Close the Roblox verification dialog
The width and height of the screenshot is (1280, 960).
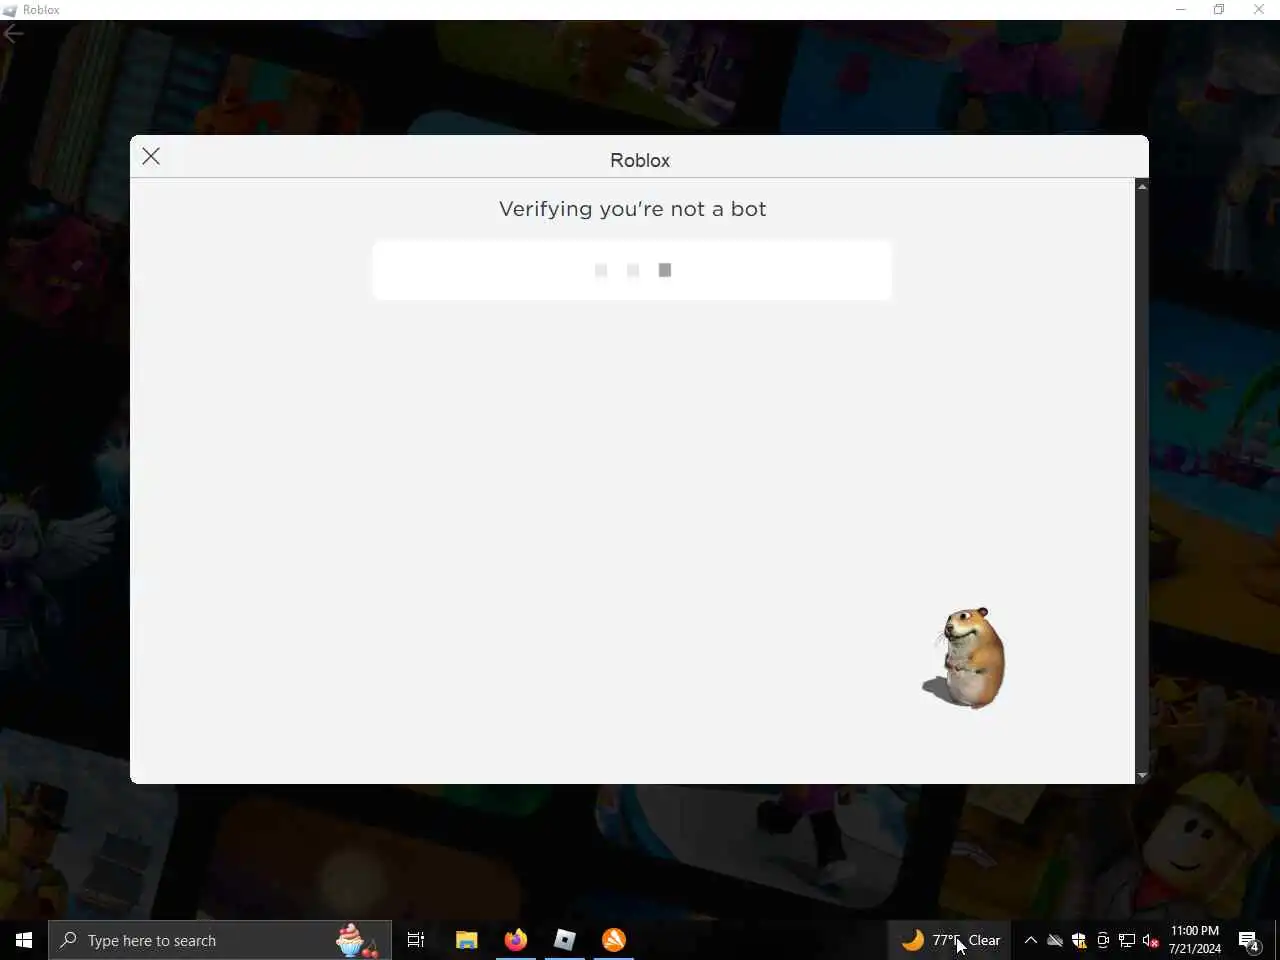pos(151,156)
